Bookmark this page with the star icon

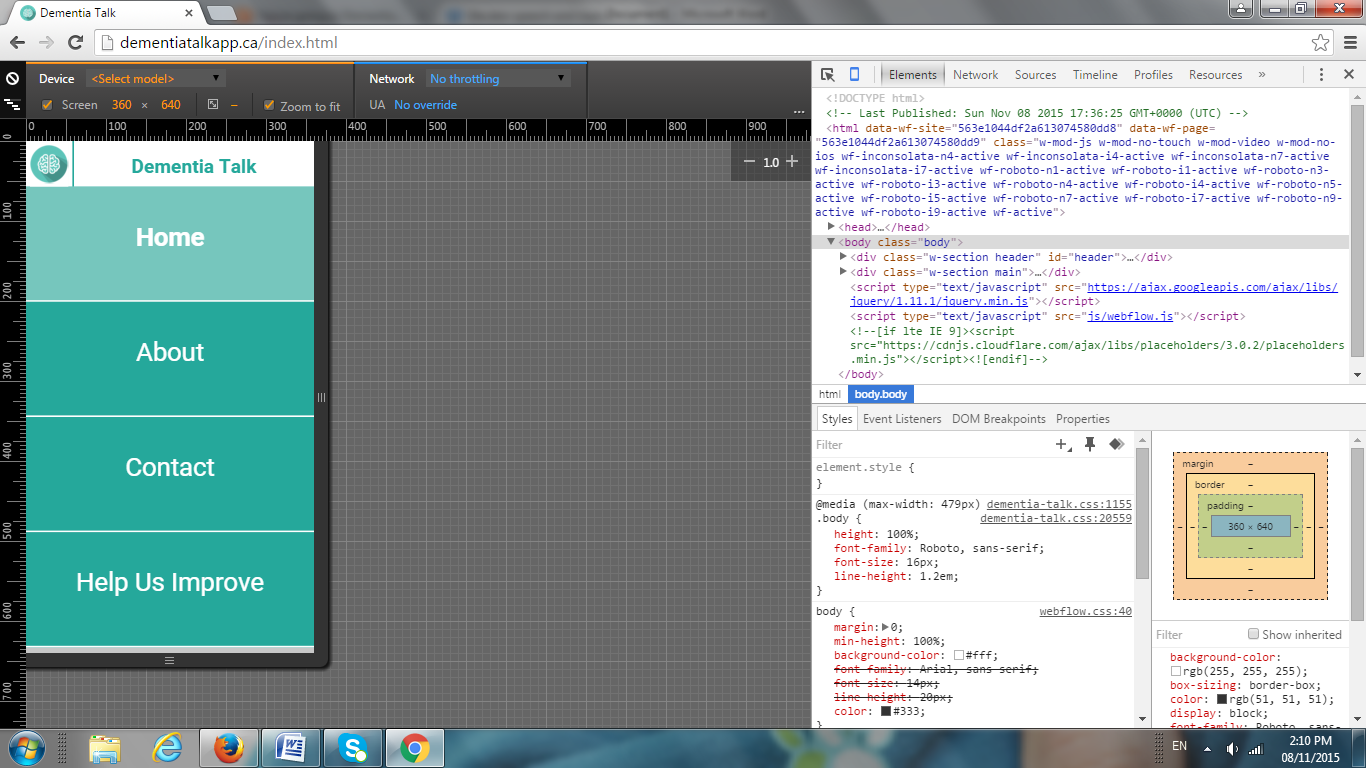1321,42
